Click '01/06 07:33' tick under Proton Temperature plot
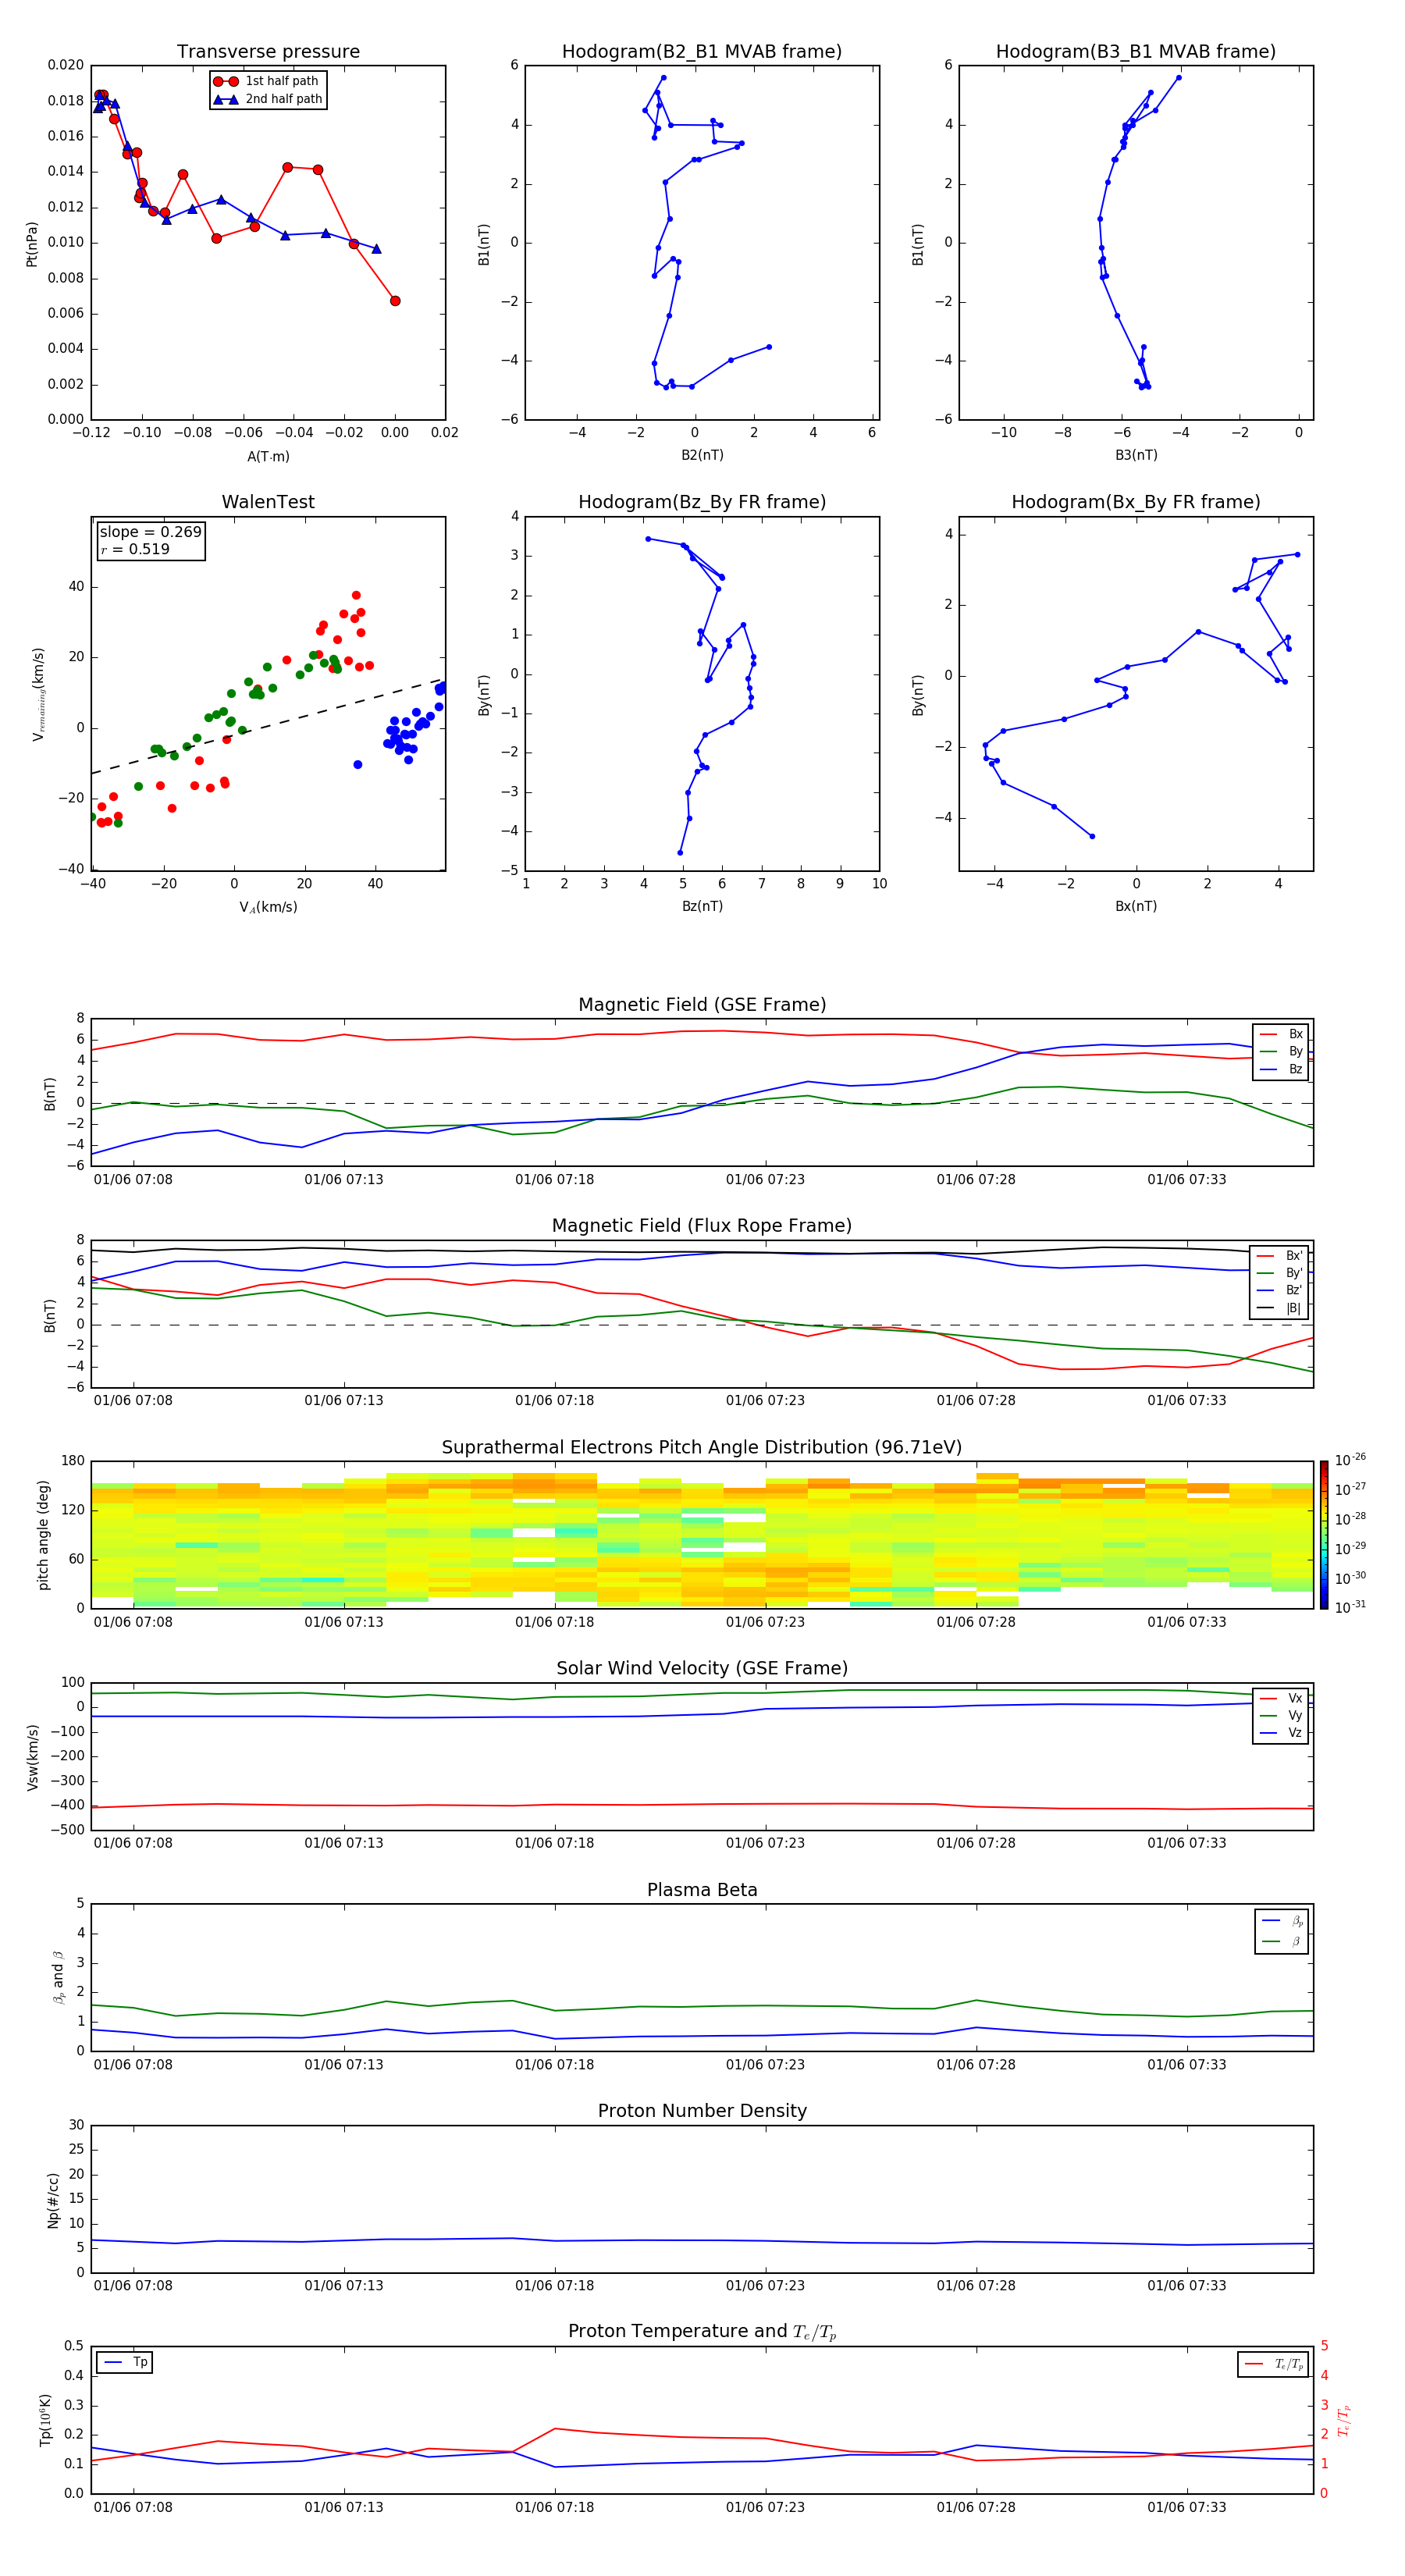 tap(1186, 2507)
